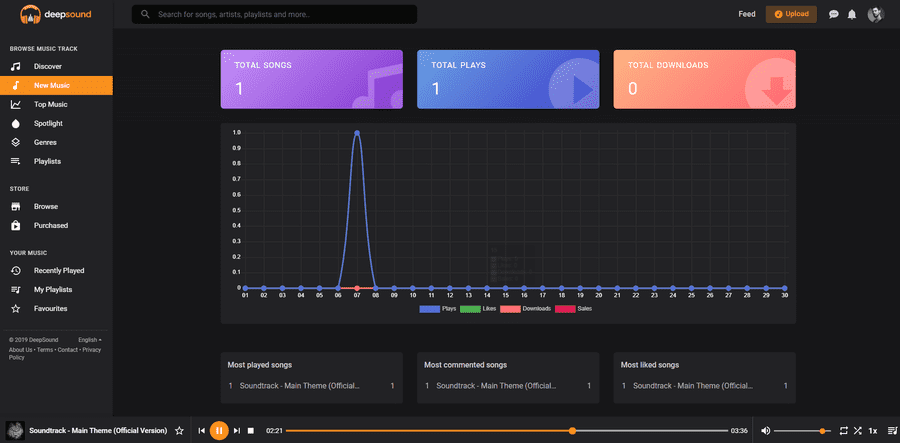Viewport: 900px width, 443px height.
Task: Open the English language dropdown
Action: 89,340
